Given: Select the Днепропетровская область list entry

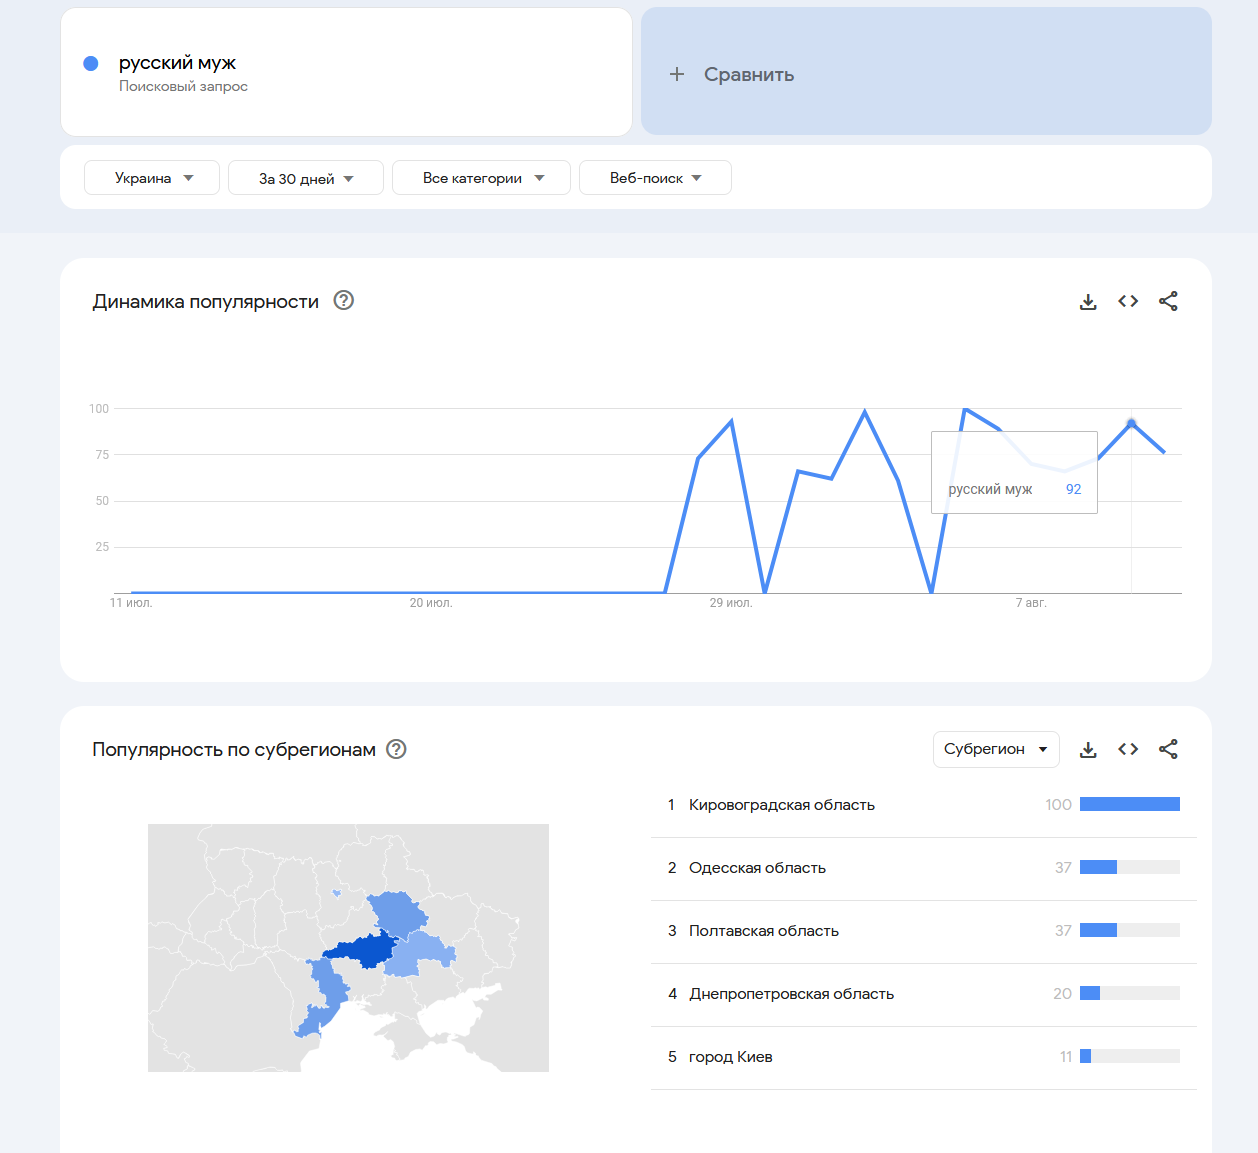Looking at the screenshot, I should click(791, 994).
